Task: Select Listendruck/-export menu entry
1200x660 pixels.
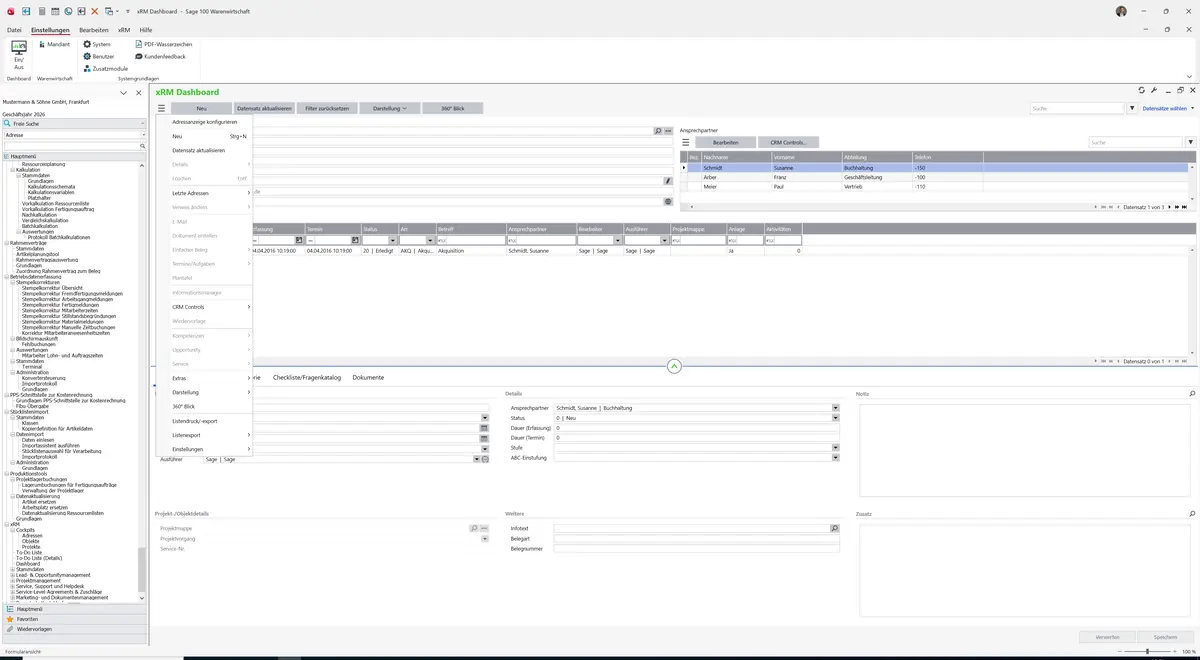Action: pyautogui.click(x=205, y=421)
